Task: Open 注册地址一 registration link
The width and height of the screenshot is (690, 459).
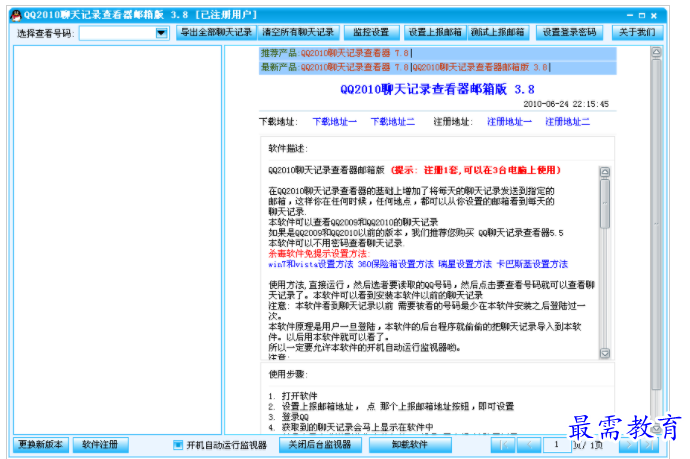Action: tap(509, 121)
